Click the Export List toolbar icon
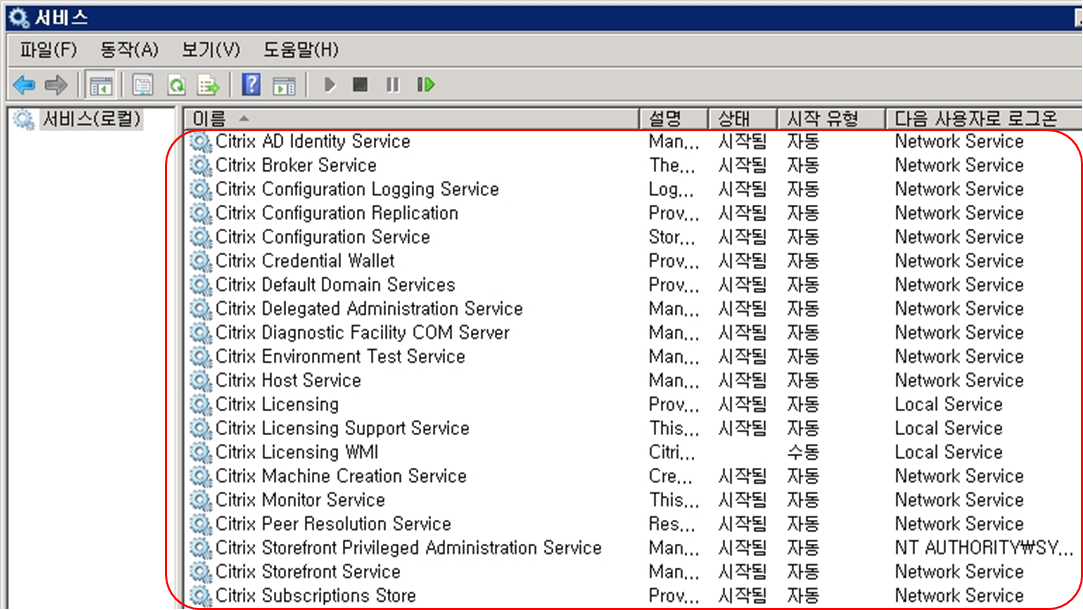The height and width of the screenshot is (610, 1083). pos(209,86)
